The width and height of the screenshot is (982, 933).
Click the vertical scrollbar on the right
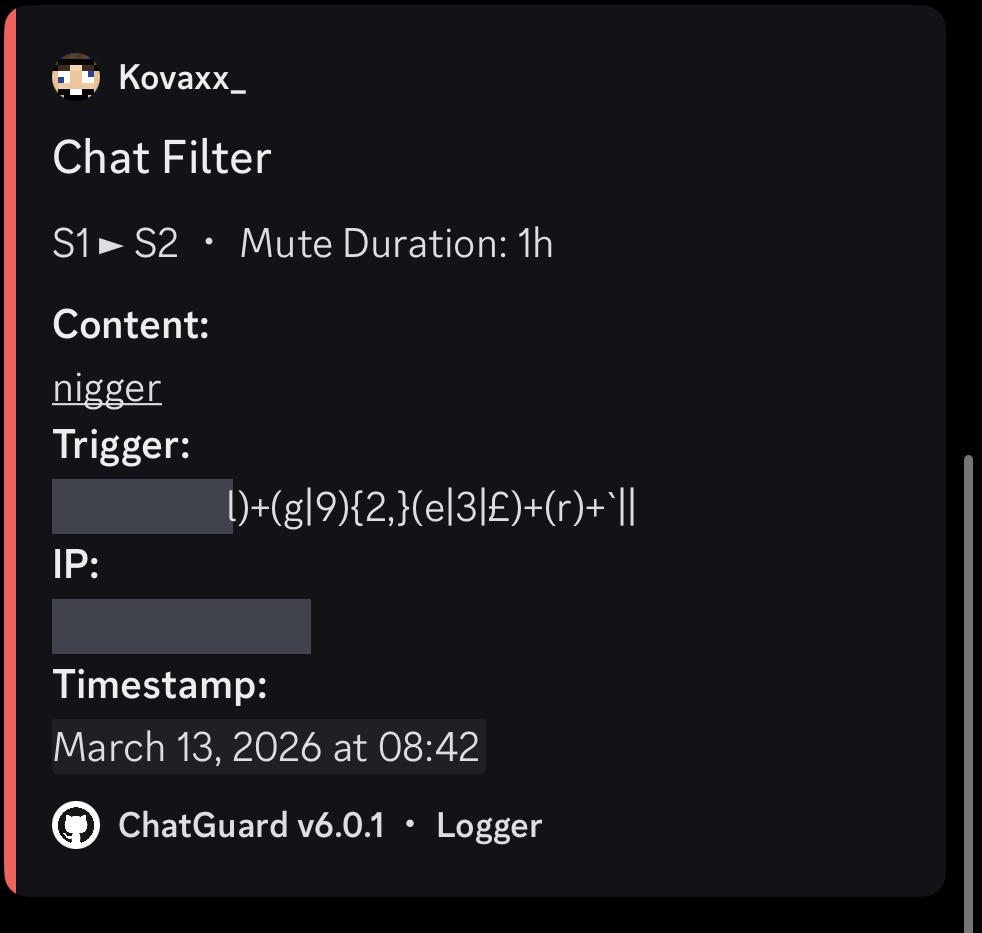pyautogui.click(x=968, y=690)
